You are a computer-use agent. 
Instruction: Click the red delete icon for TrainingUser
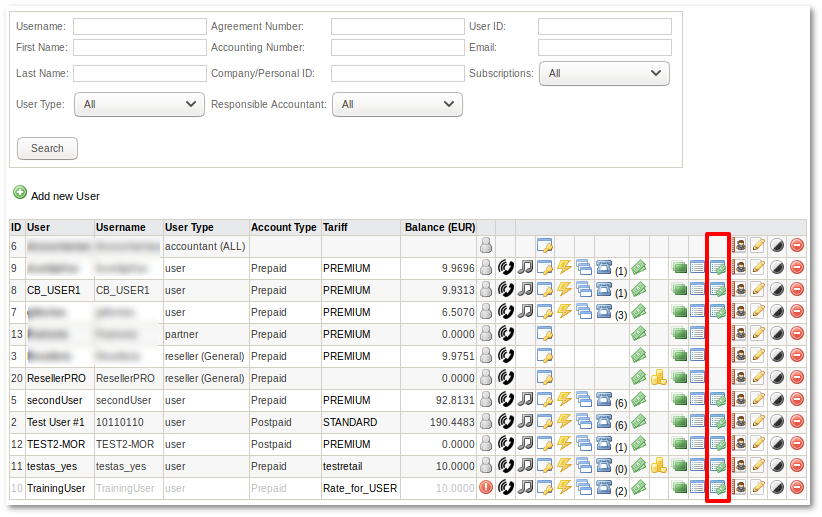tap(797, 488)
